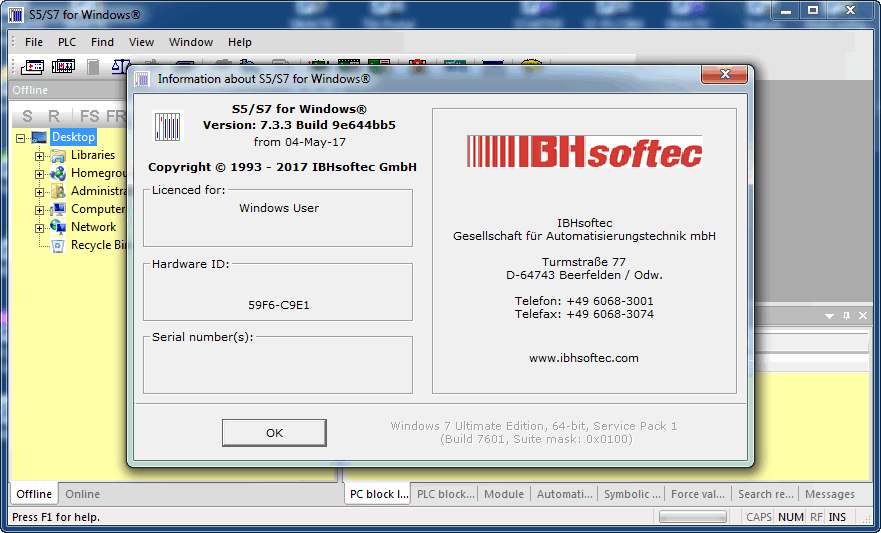Click the Network globe icon

58,227
